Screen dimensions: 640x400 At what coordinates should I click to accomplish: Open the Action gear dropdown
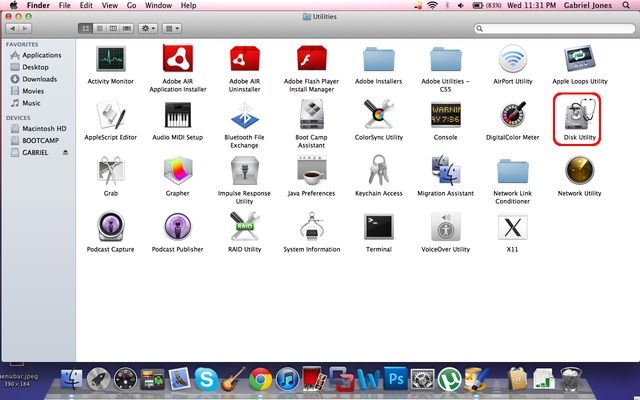pos(148,28)
